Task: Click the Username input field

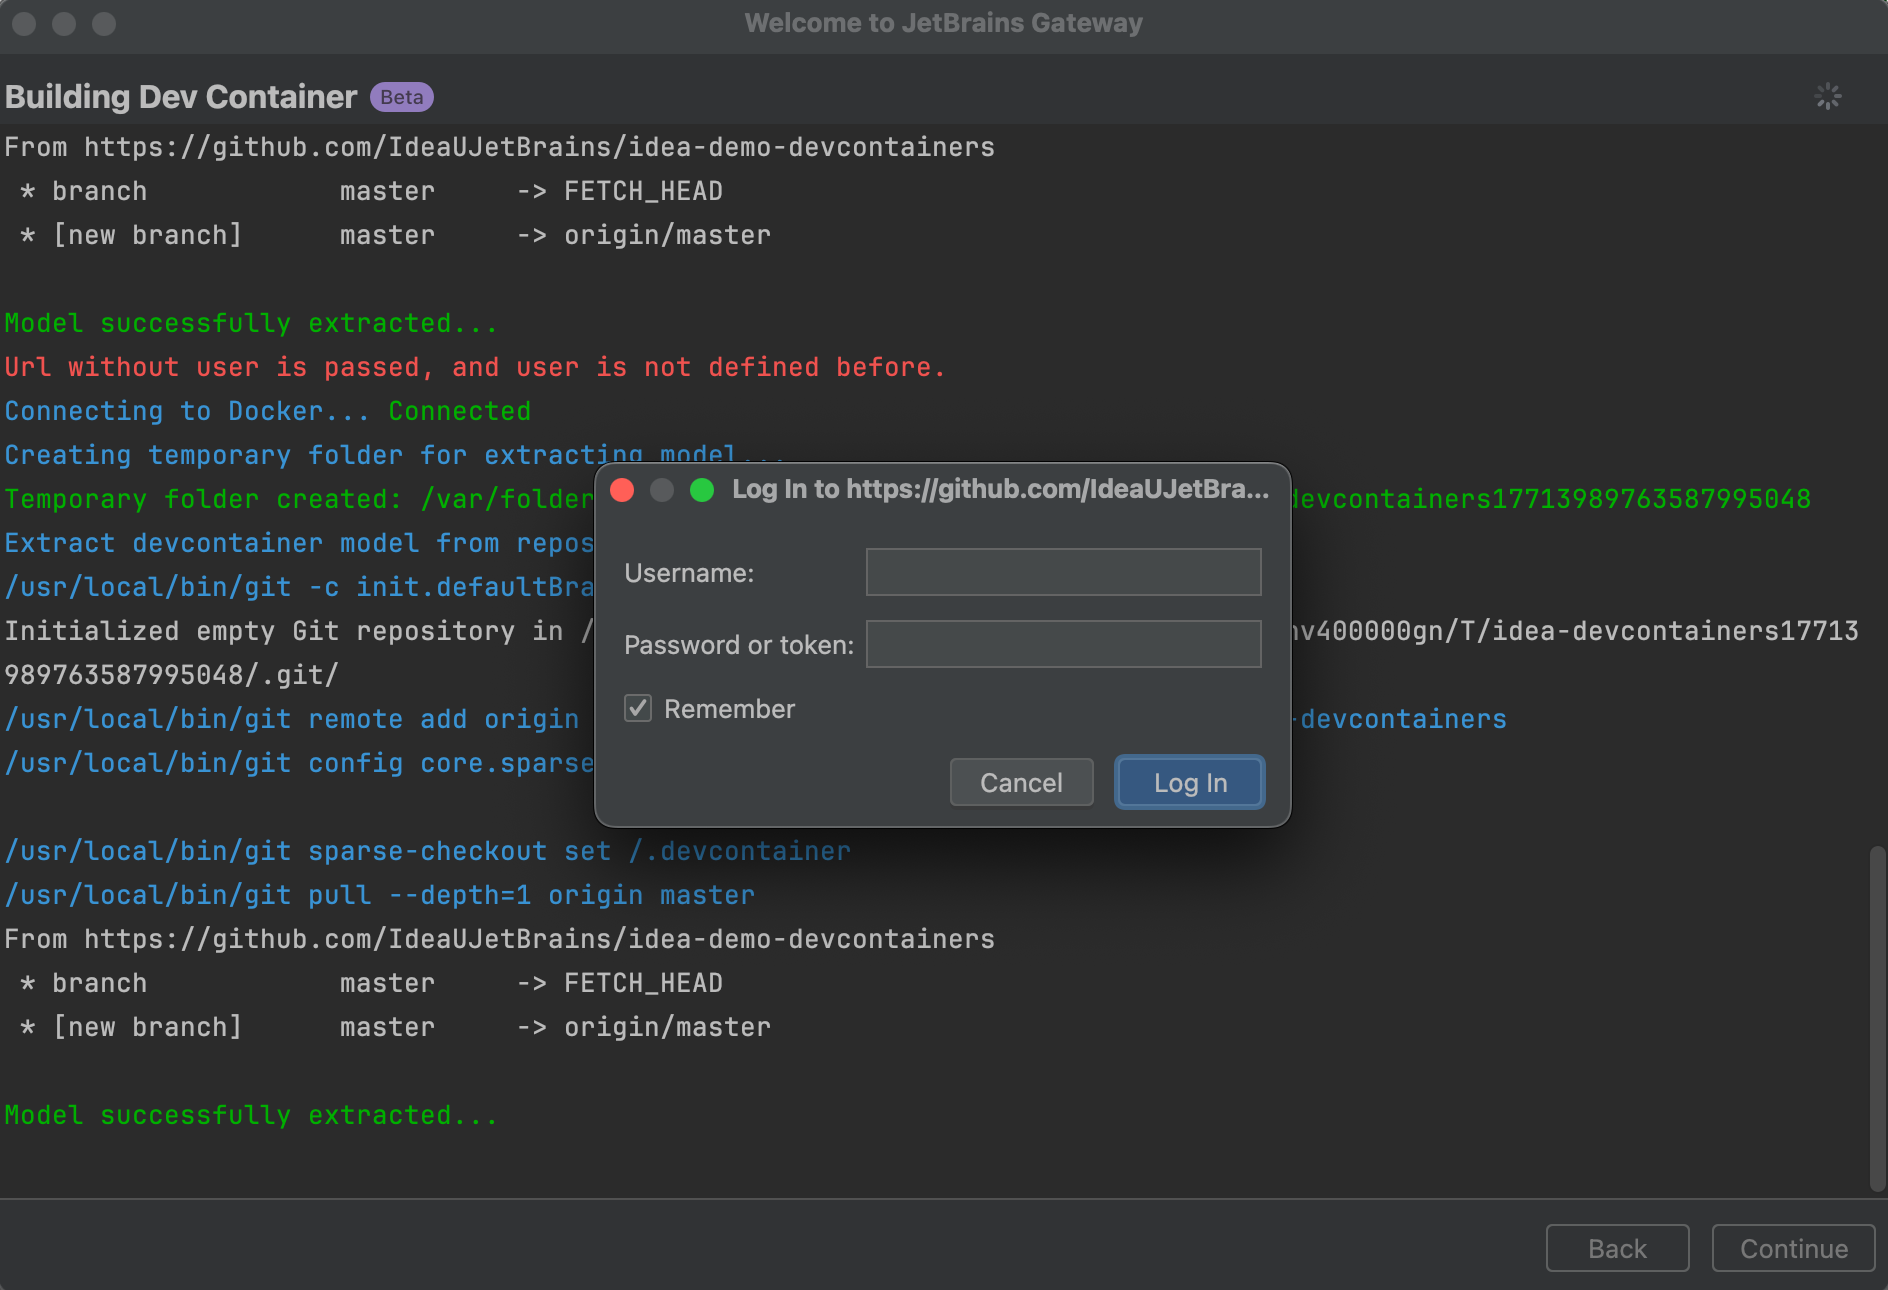Action: coord(1063,572)
